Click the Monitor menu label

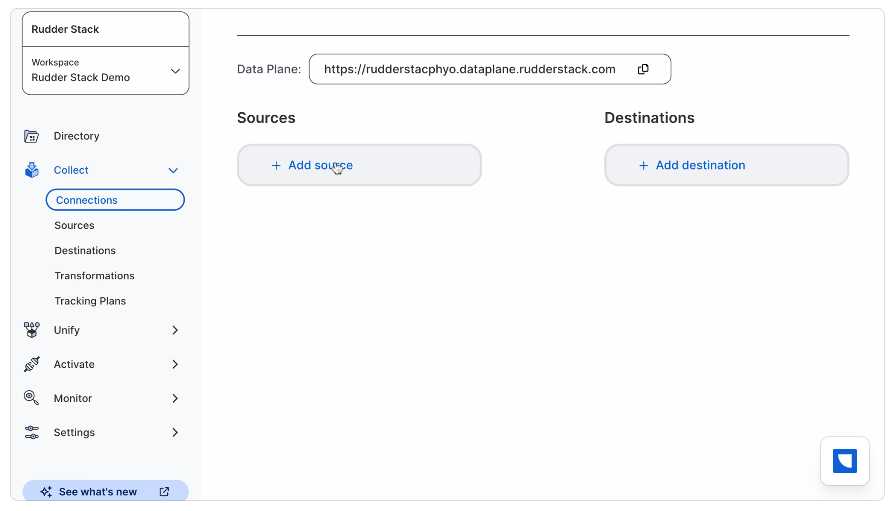(73, 399)
